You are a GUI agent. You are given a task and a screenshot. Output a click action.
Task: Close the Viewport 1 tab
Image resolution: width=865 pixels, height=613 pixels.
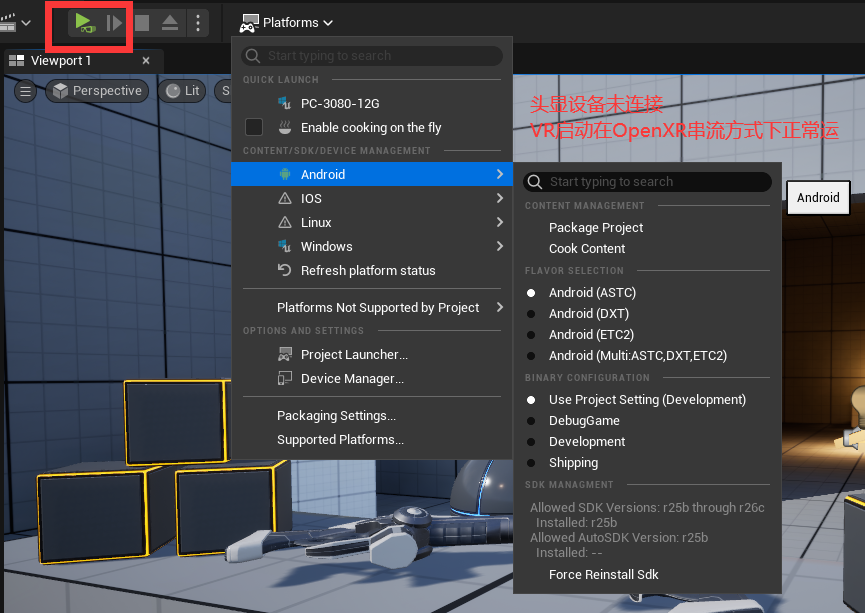point(146,61)
